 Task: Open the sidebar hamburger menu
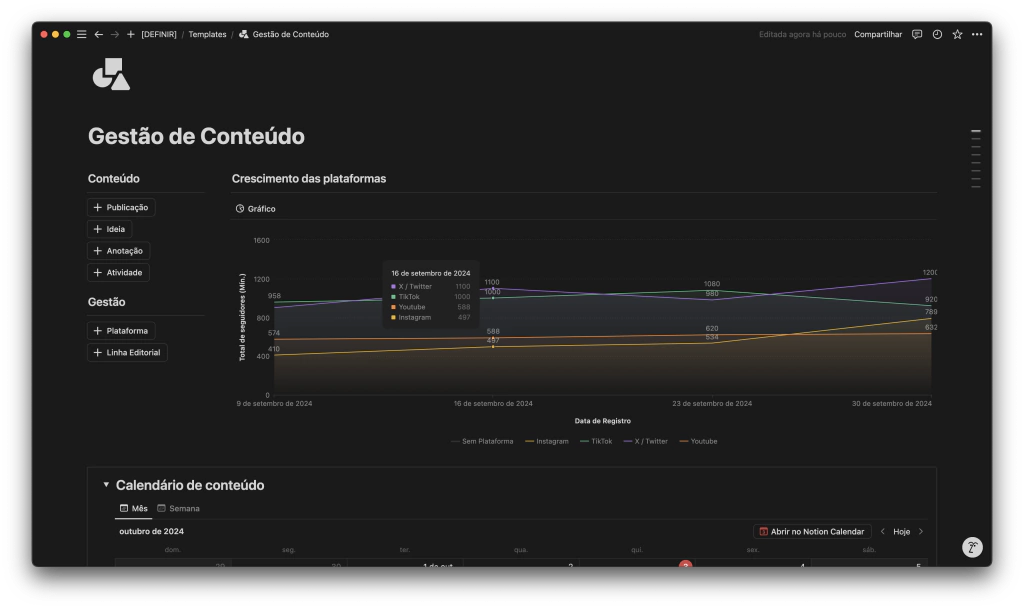[82, 34]
